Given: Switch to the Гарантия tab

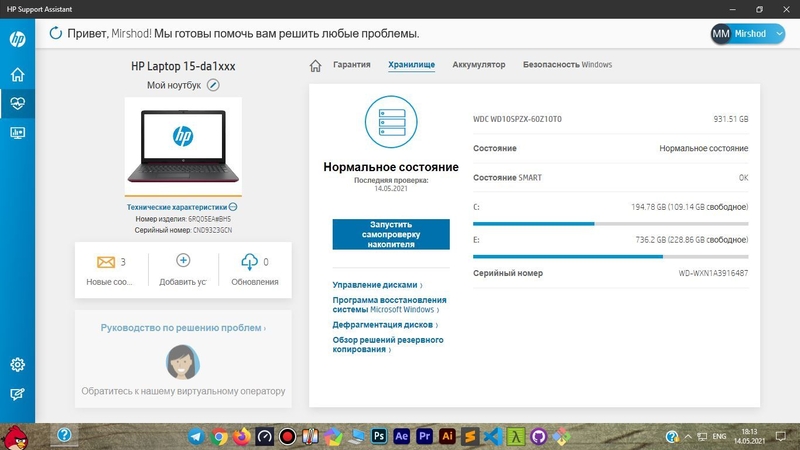Looking at the screenshot, I should pyautogui.click(x=352, y=65).
